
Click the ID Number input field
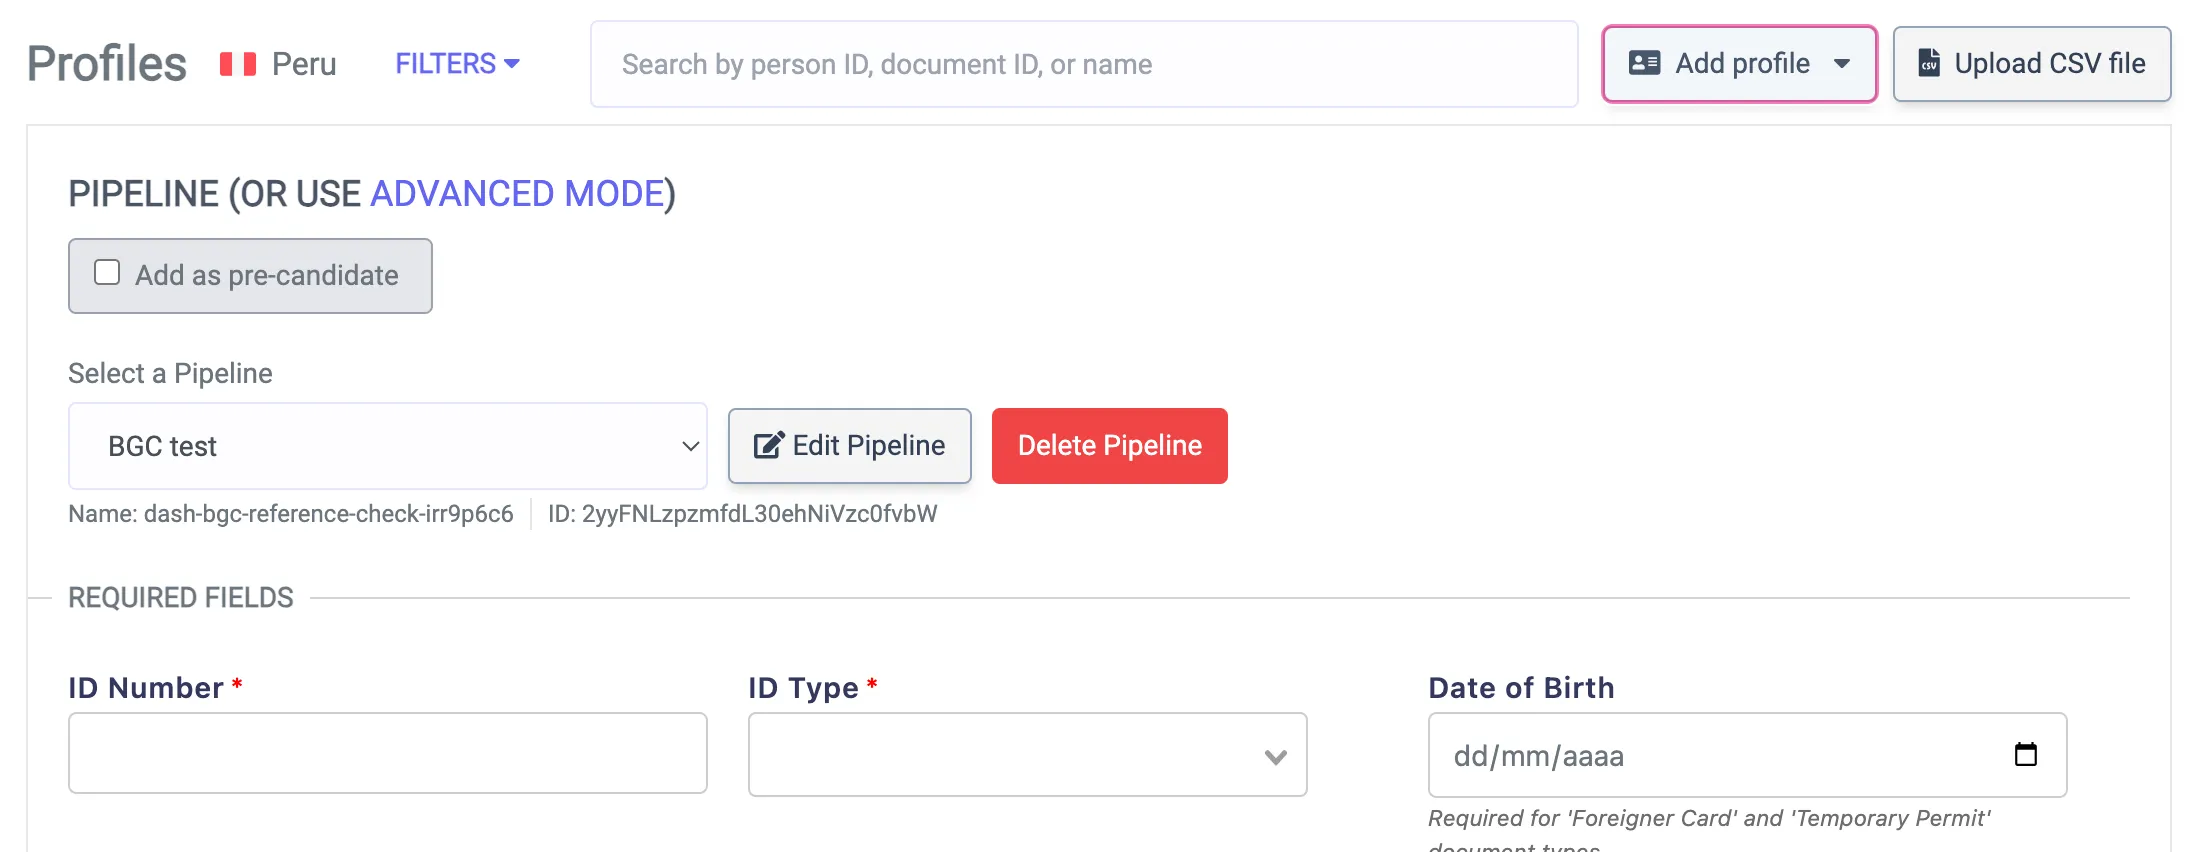click(388, 752)
